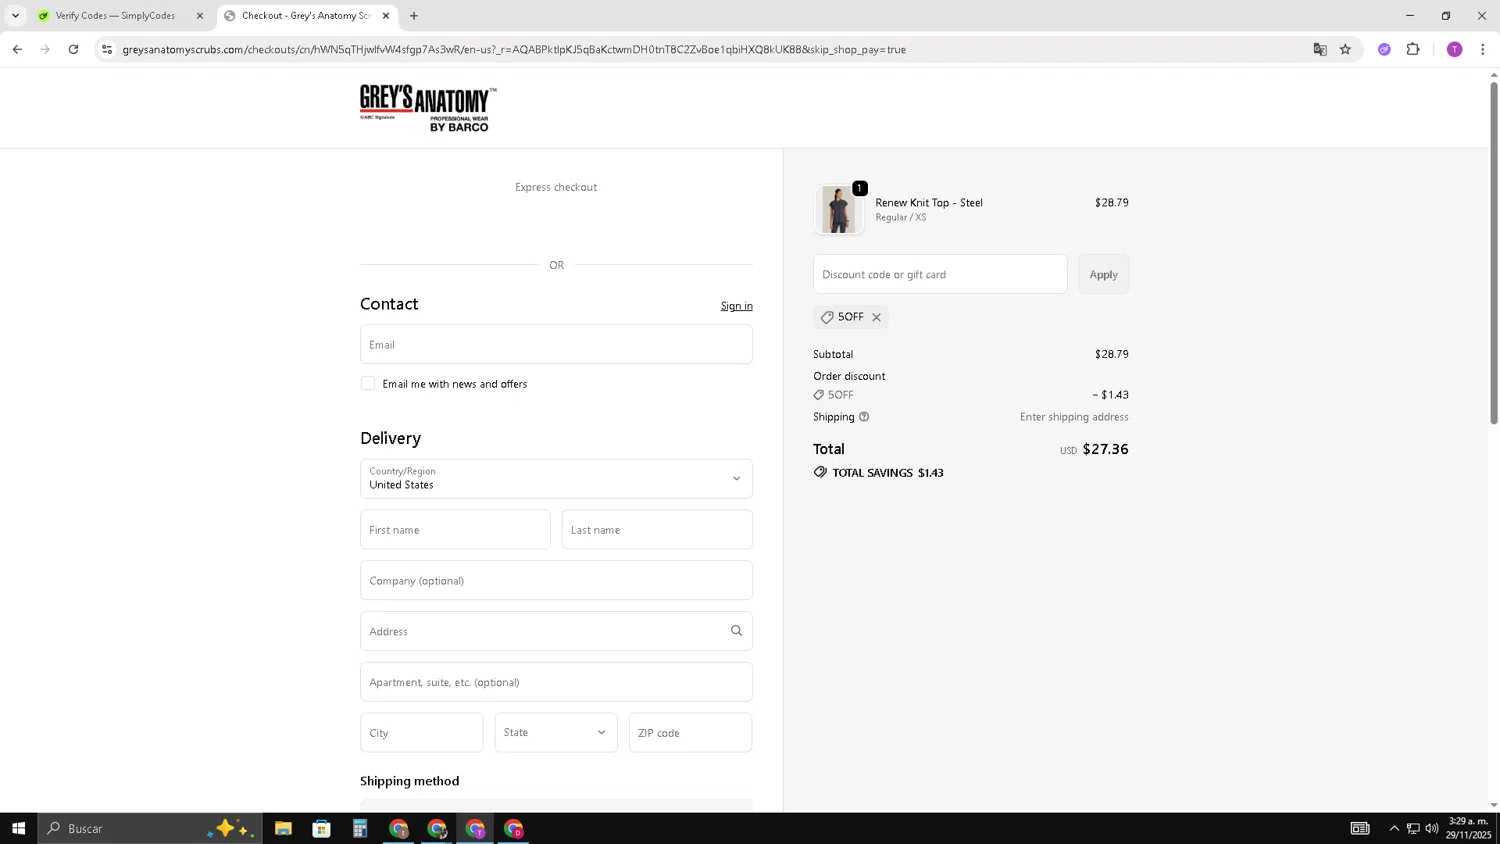This screenshot has height=844, width=1500.
Task: Open the Grey's Anatomy by Barco logo
Action: (x=428, y=108)
